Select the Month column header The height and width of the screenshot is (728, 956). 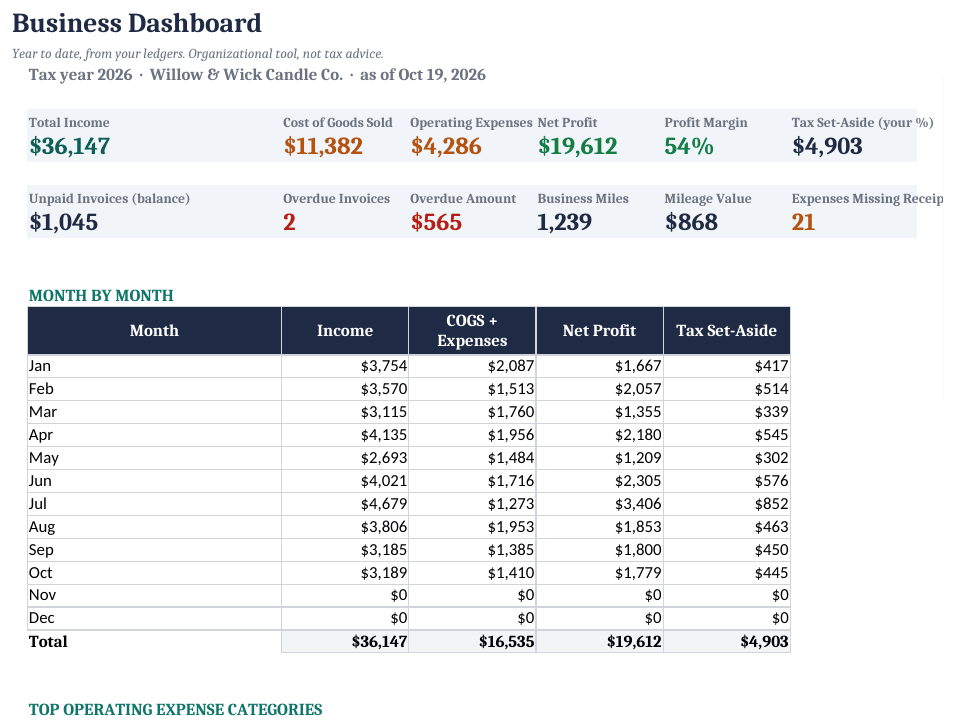(154, 330)
